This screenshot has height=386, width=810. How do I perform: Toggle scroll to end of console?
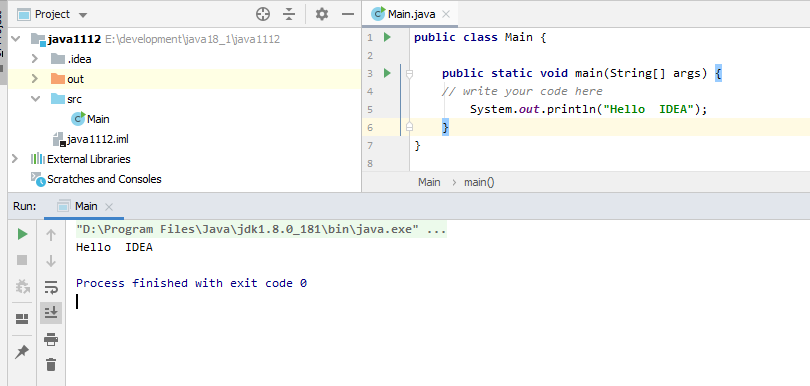51,312
